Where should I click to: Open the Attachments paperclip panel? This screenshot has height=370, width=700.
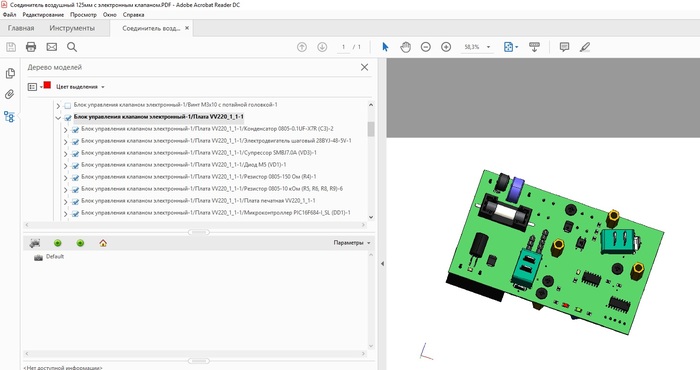(9, 94)
